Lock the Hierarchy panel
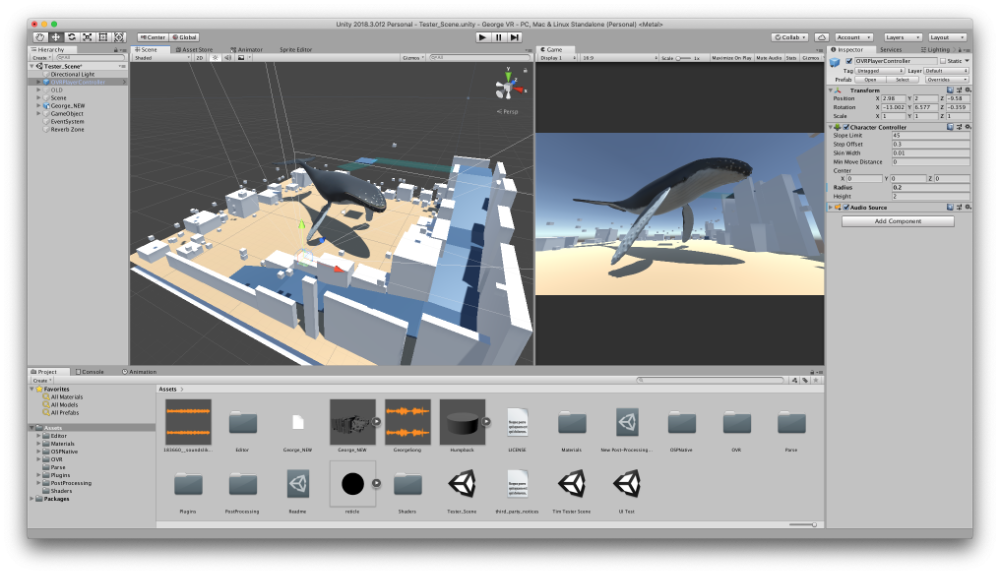This screenshot has width=1000, height=575. click(116, 50)
